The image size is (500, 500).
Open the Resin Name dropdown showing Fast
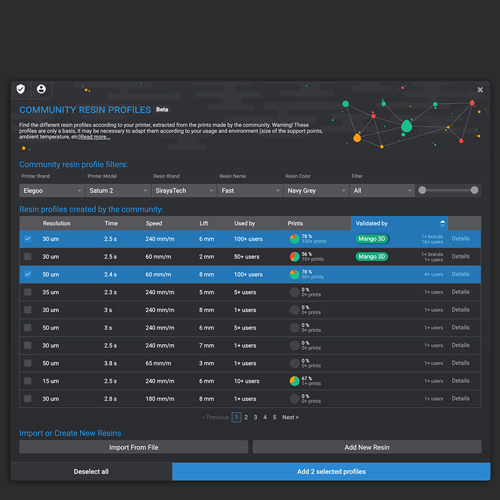tap(250, 190)
